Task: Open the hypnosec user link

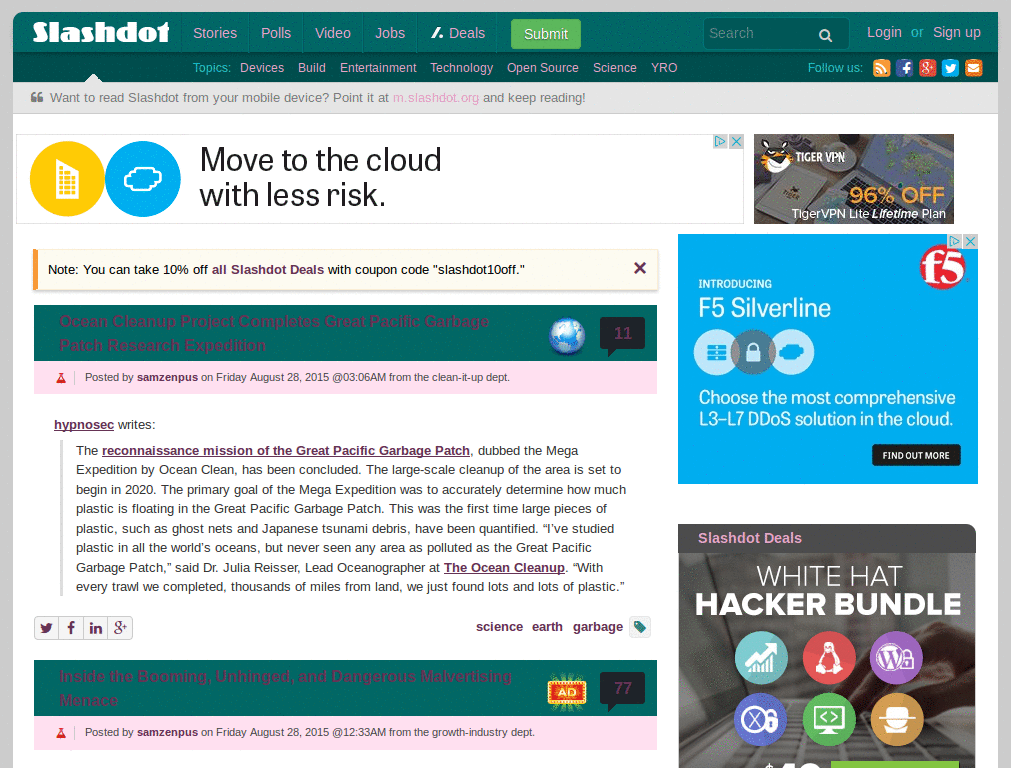Action: (84, 424)
